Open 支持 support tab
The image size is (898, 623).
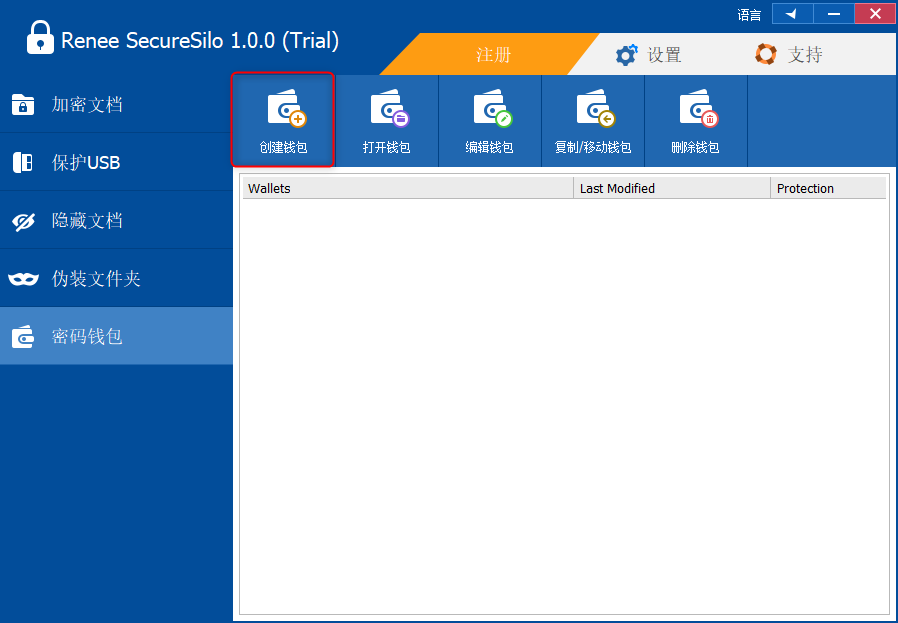[x=789, y=54]
